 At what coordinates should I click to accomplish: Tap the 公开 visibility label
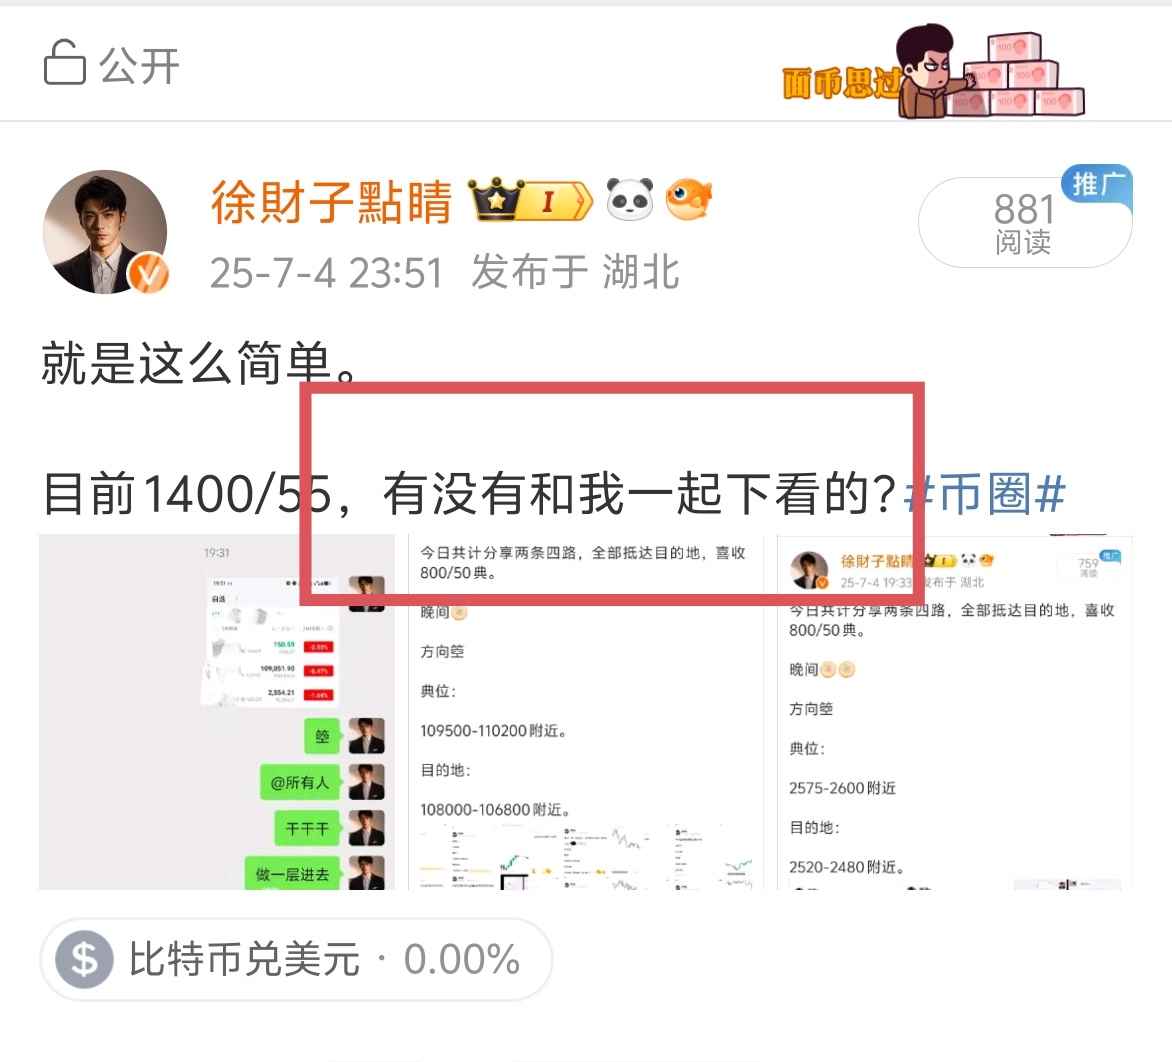(x=139, y=65)
